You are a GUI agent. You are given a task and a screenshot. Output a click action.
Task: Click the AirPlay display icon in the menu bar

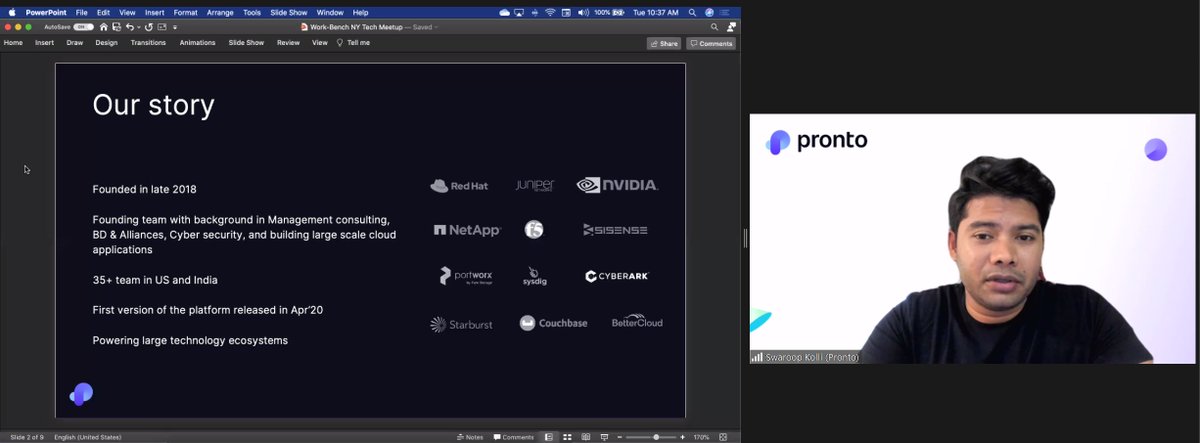519,12
